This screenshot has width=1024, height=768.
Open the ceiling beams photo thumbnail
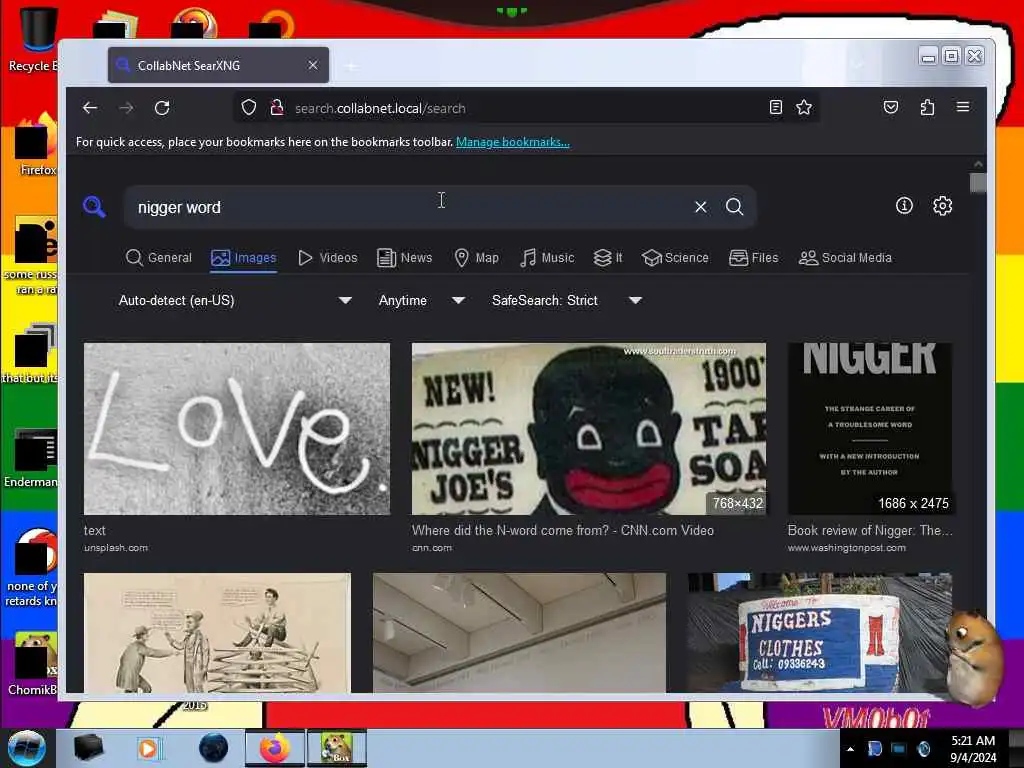coord(519,632)
